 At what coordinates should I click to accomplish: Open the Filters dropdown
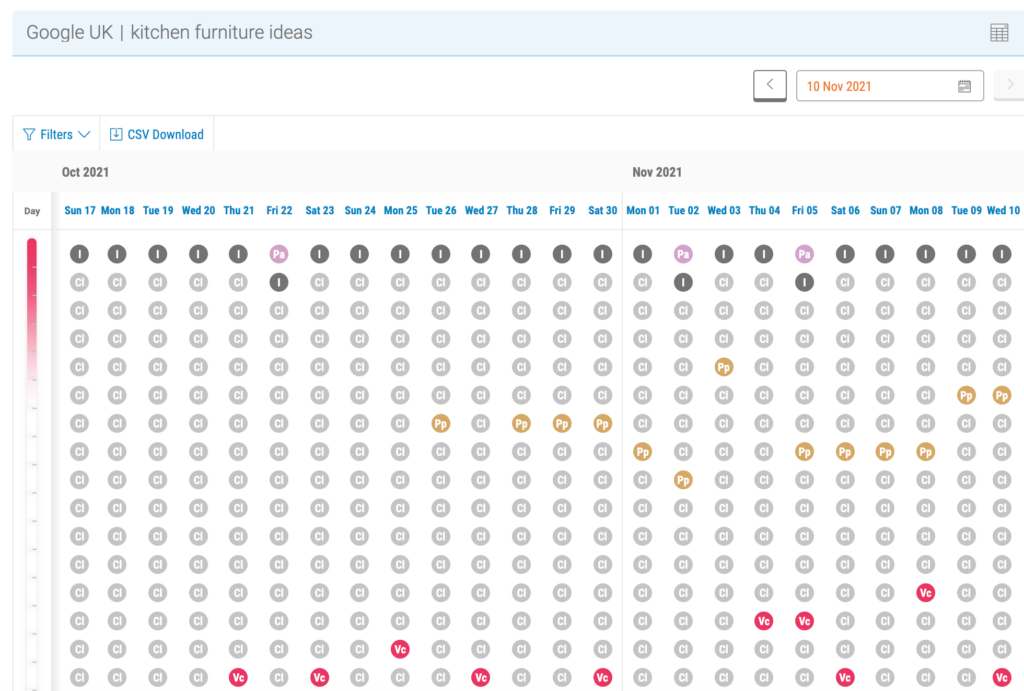(55, 133)
